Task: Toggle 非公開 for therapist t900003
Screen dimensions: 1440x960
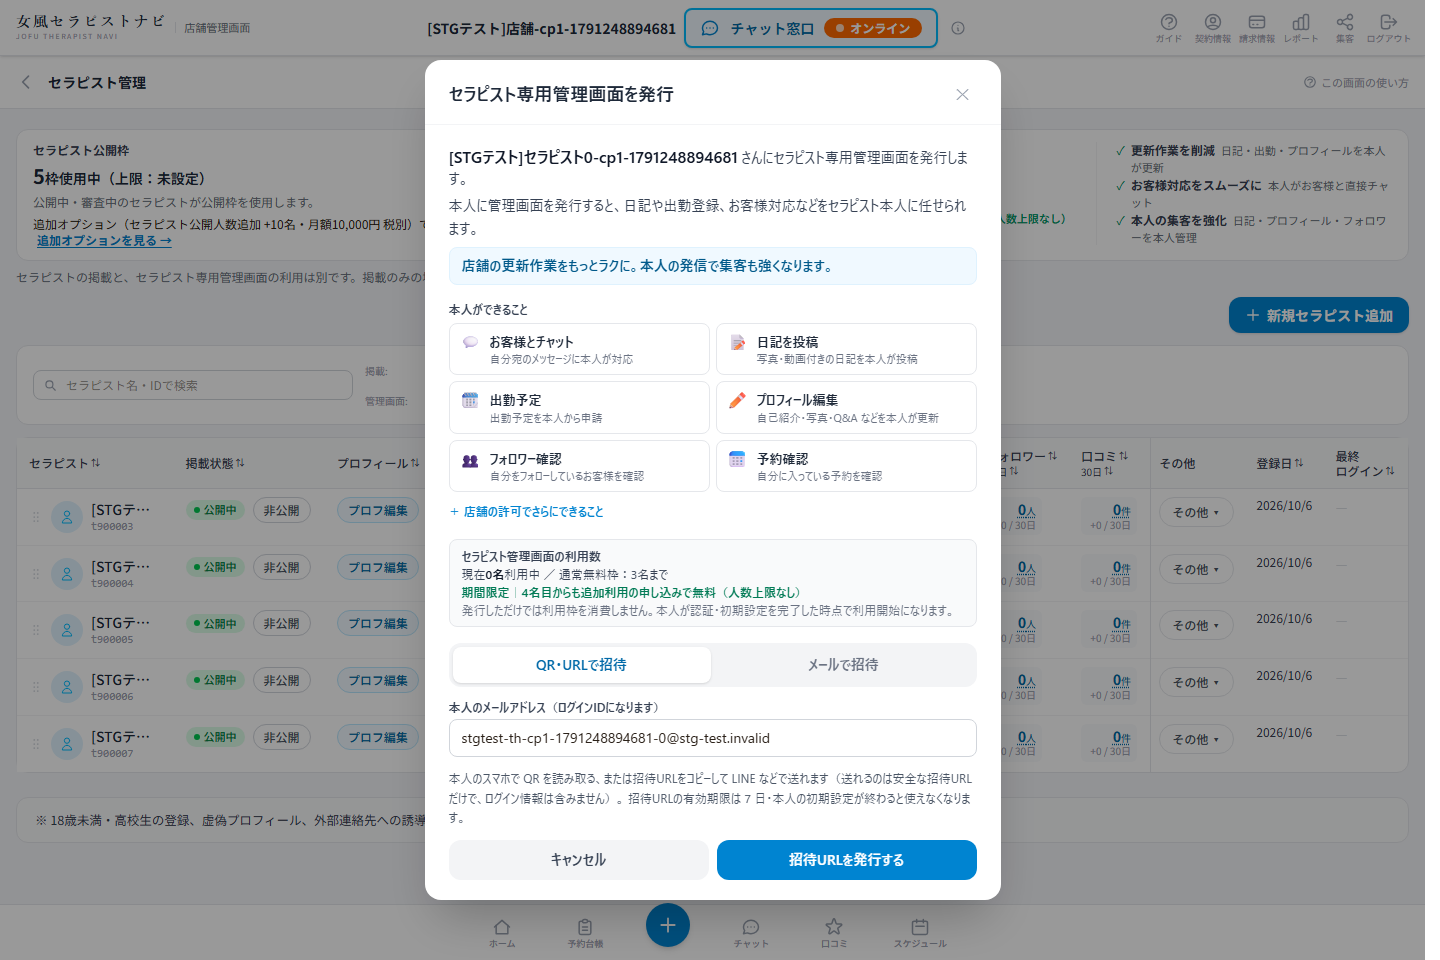Action: tap(282, 510)
